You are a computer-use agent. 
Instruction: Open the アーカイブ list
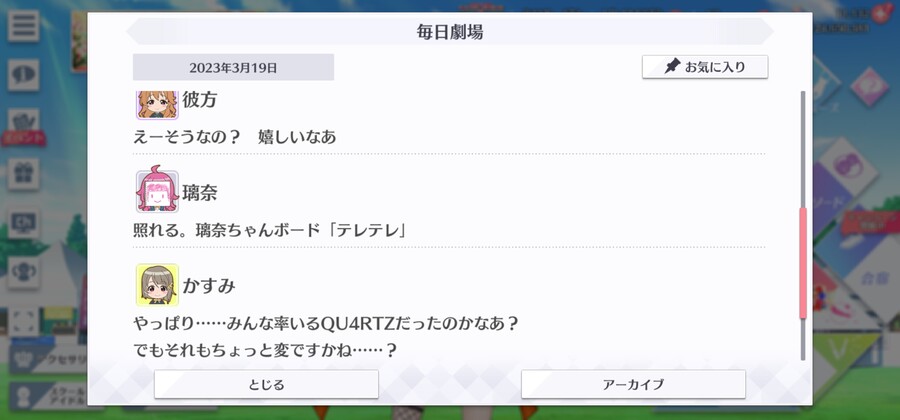tap(633, 384)
